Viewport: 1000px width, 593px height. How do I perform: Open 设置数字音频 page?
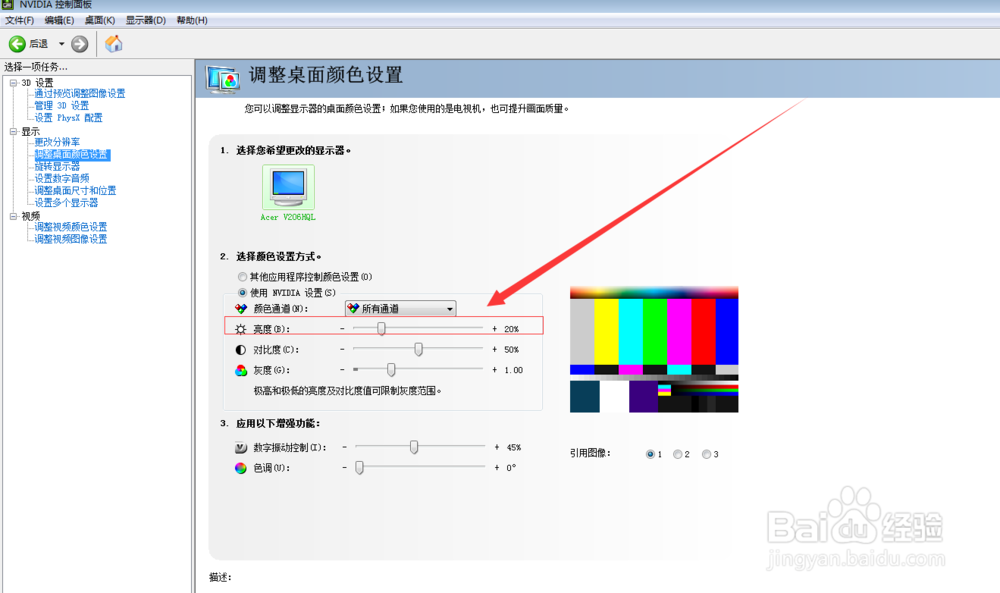click(62, 179)
